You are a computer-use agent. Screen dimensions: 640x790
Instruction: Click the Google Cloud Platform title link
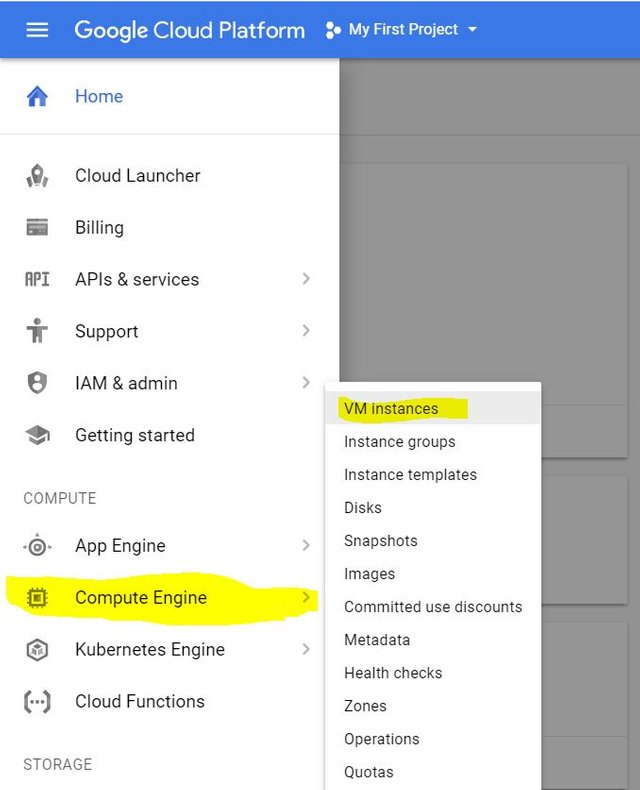click(x=190, y=30)
